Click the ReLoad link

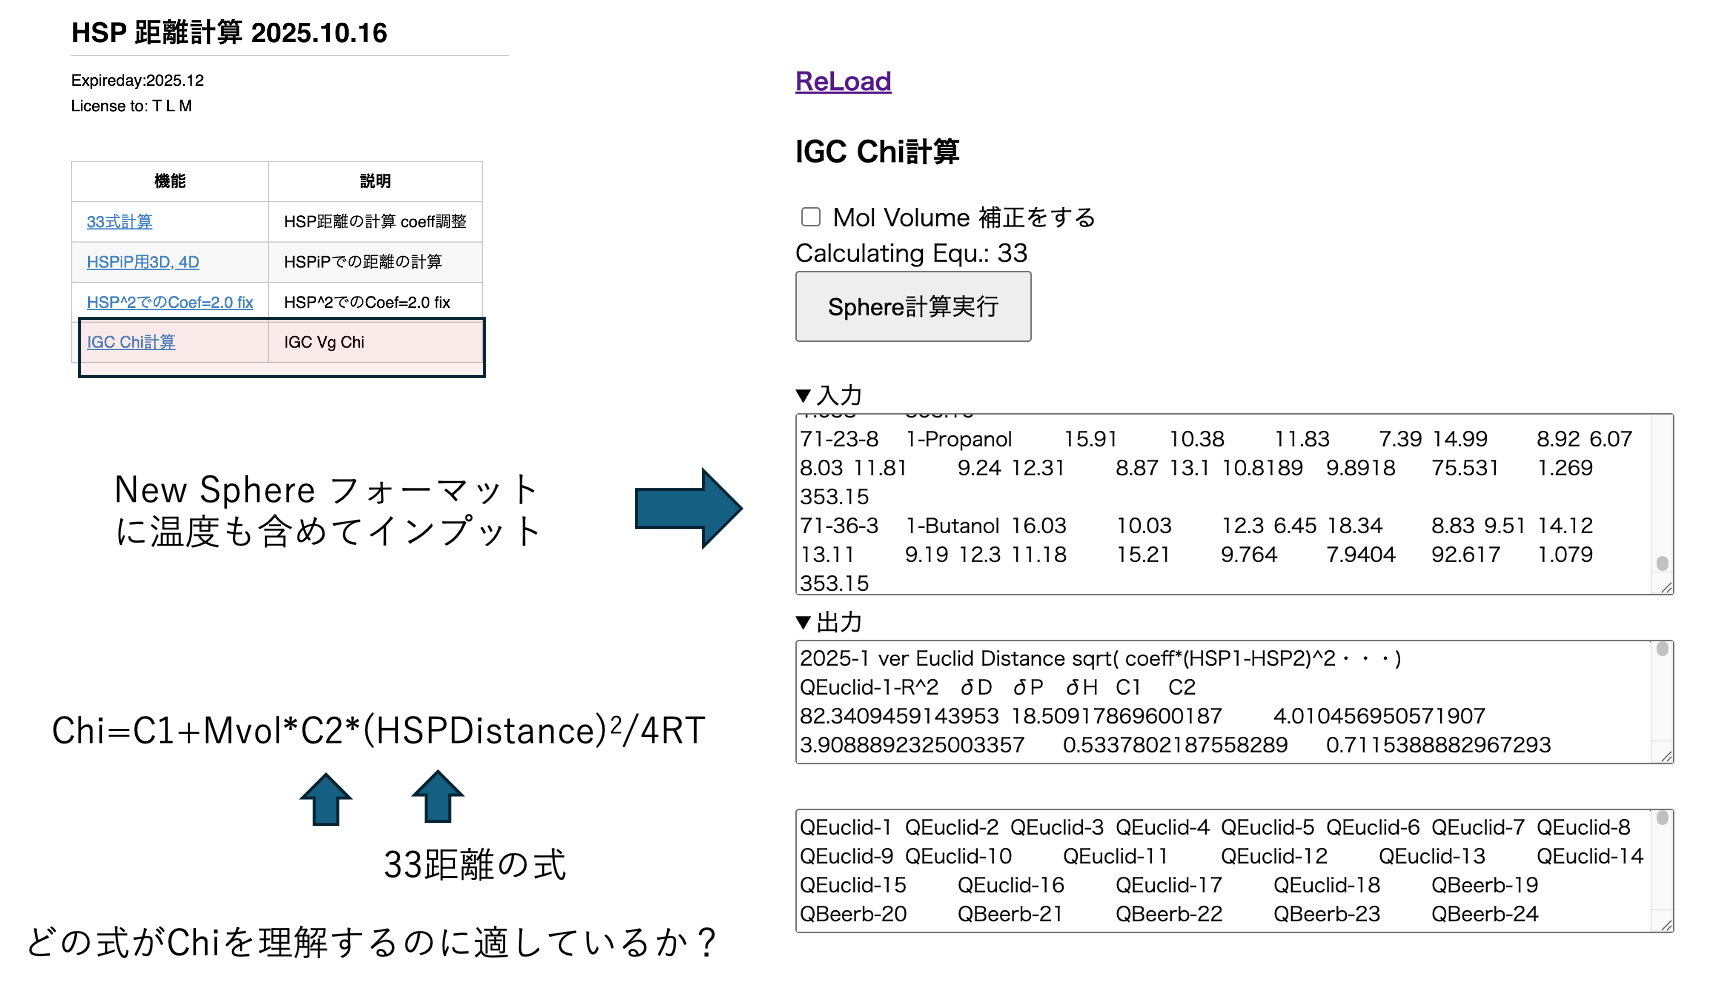(843, 82)
